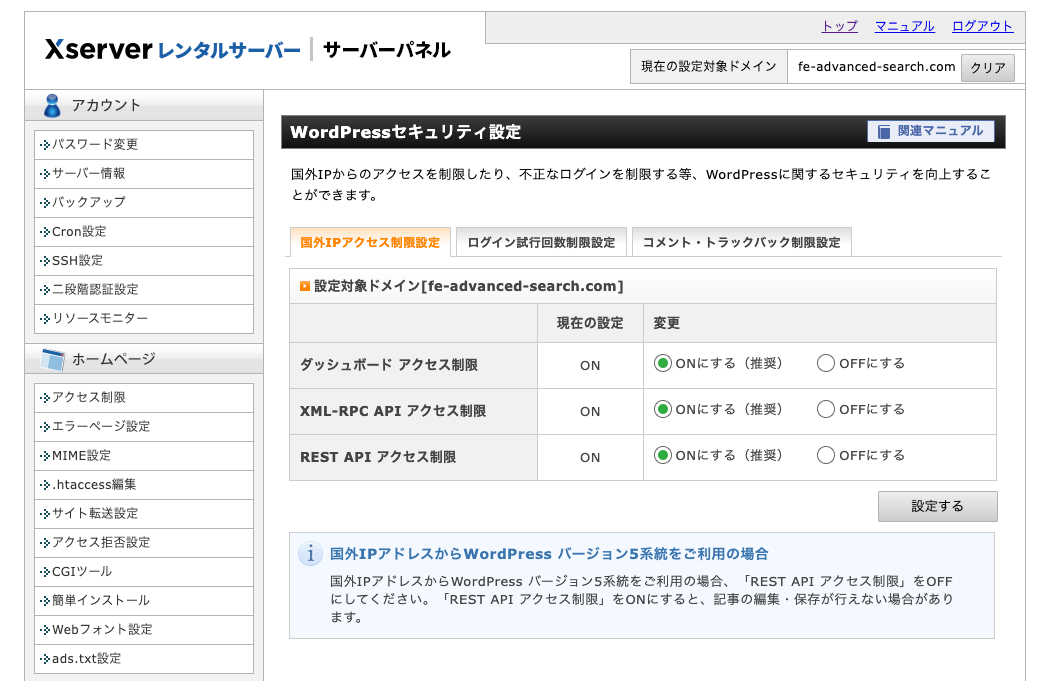This screenshot has height=681, width=1054.
Task: Click the サーバーパネル title text
Action: point(387,50)
